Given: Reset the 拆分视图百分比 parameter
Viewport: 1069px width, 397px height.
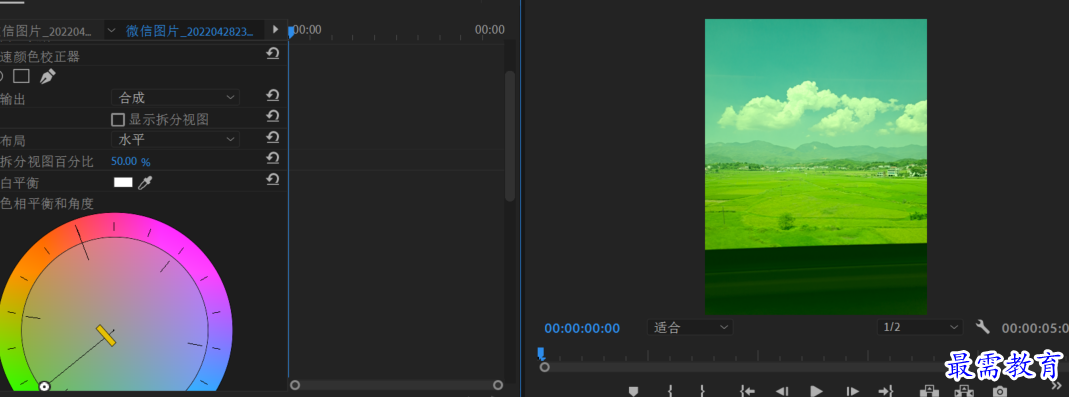Looking at the screenshot, I should click(x=273, y=159).
